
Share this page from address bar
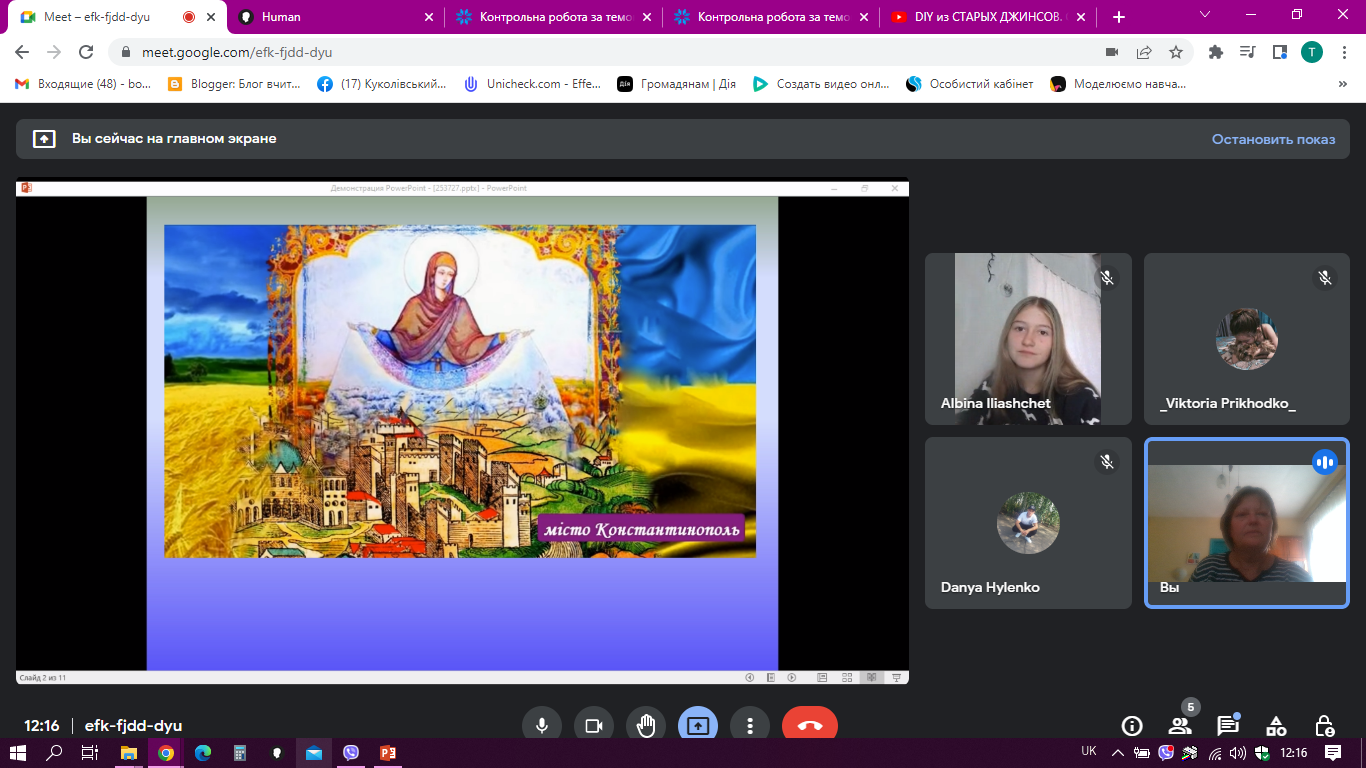pyautogui.click(x=1144, y=52)
